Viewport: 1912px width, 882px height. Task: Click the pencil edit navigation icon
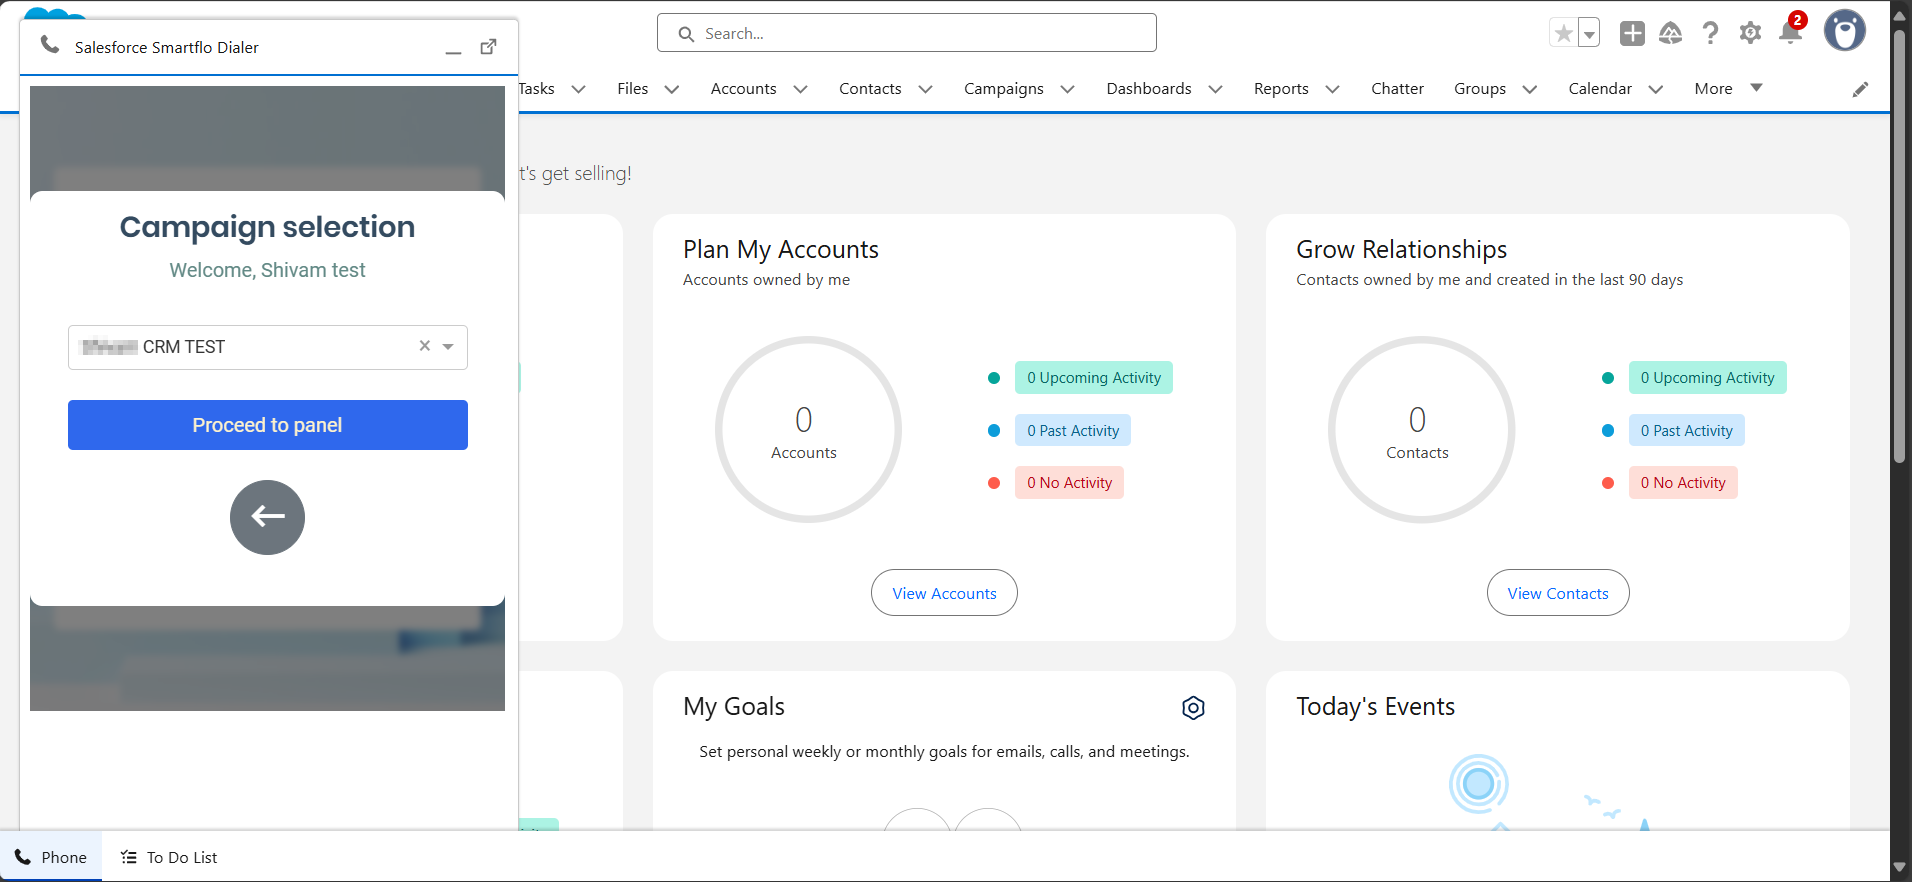pos(1860,89)
